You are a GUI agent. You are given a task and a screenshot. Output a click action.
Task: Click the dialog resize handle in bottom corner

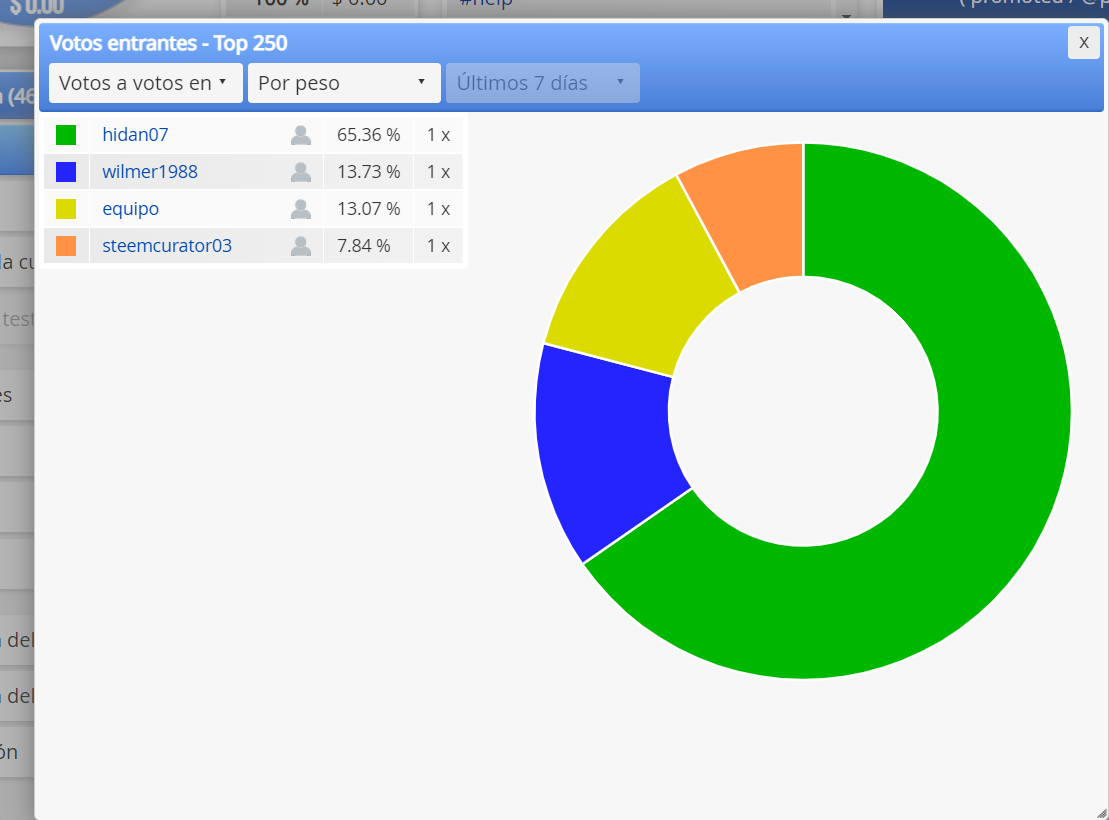[x=1101, y=813]
